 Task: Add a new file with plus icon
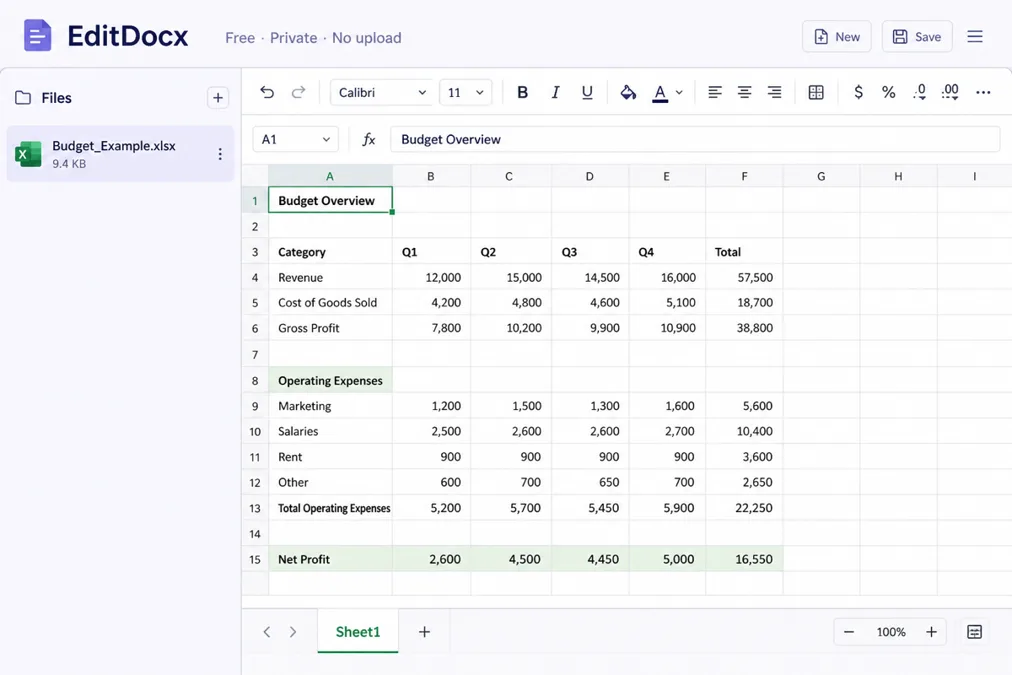218,97
